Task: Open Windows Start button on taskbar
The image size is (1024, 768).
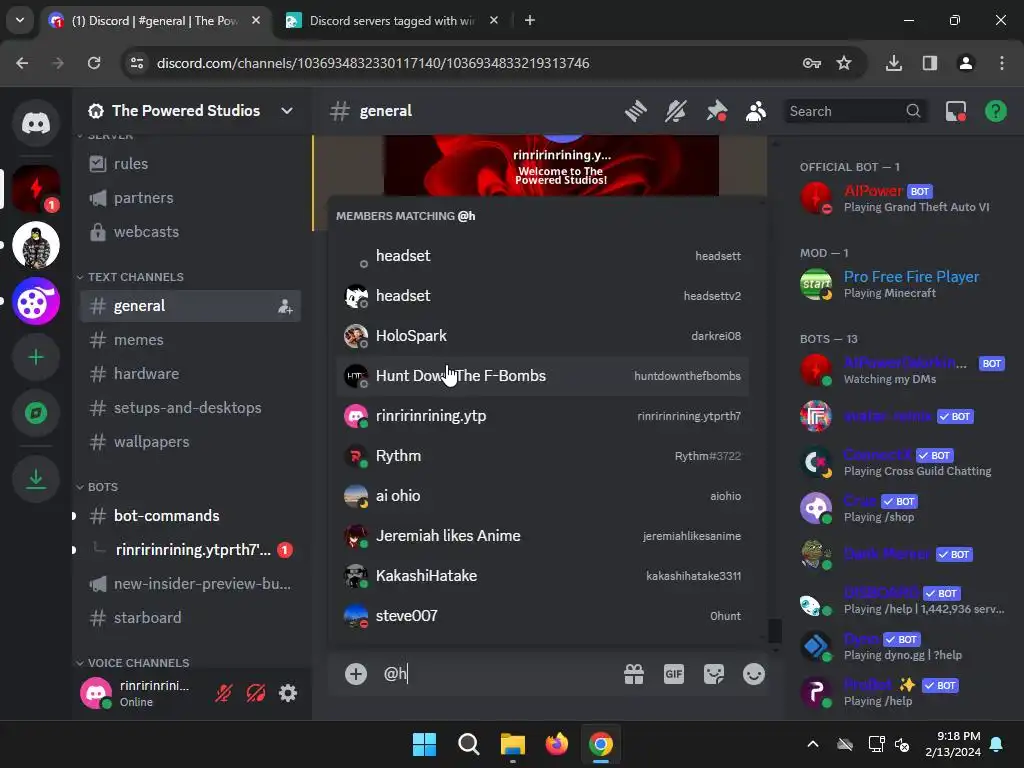Action: coord(424,744)
